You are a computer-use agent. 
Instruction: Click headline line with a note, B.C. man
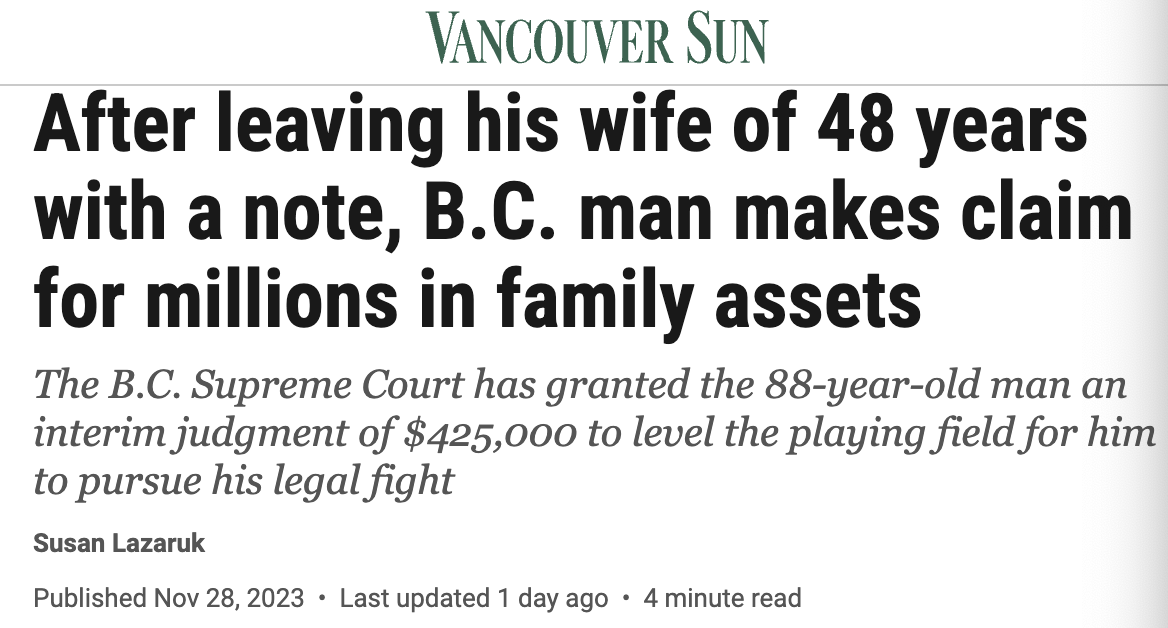click(x=583, y=213)
